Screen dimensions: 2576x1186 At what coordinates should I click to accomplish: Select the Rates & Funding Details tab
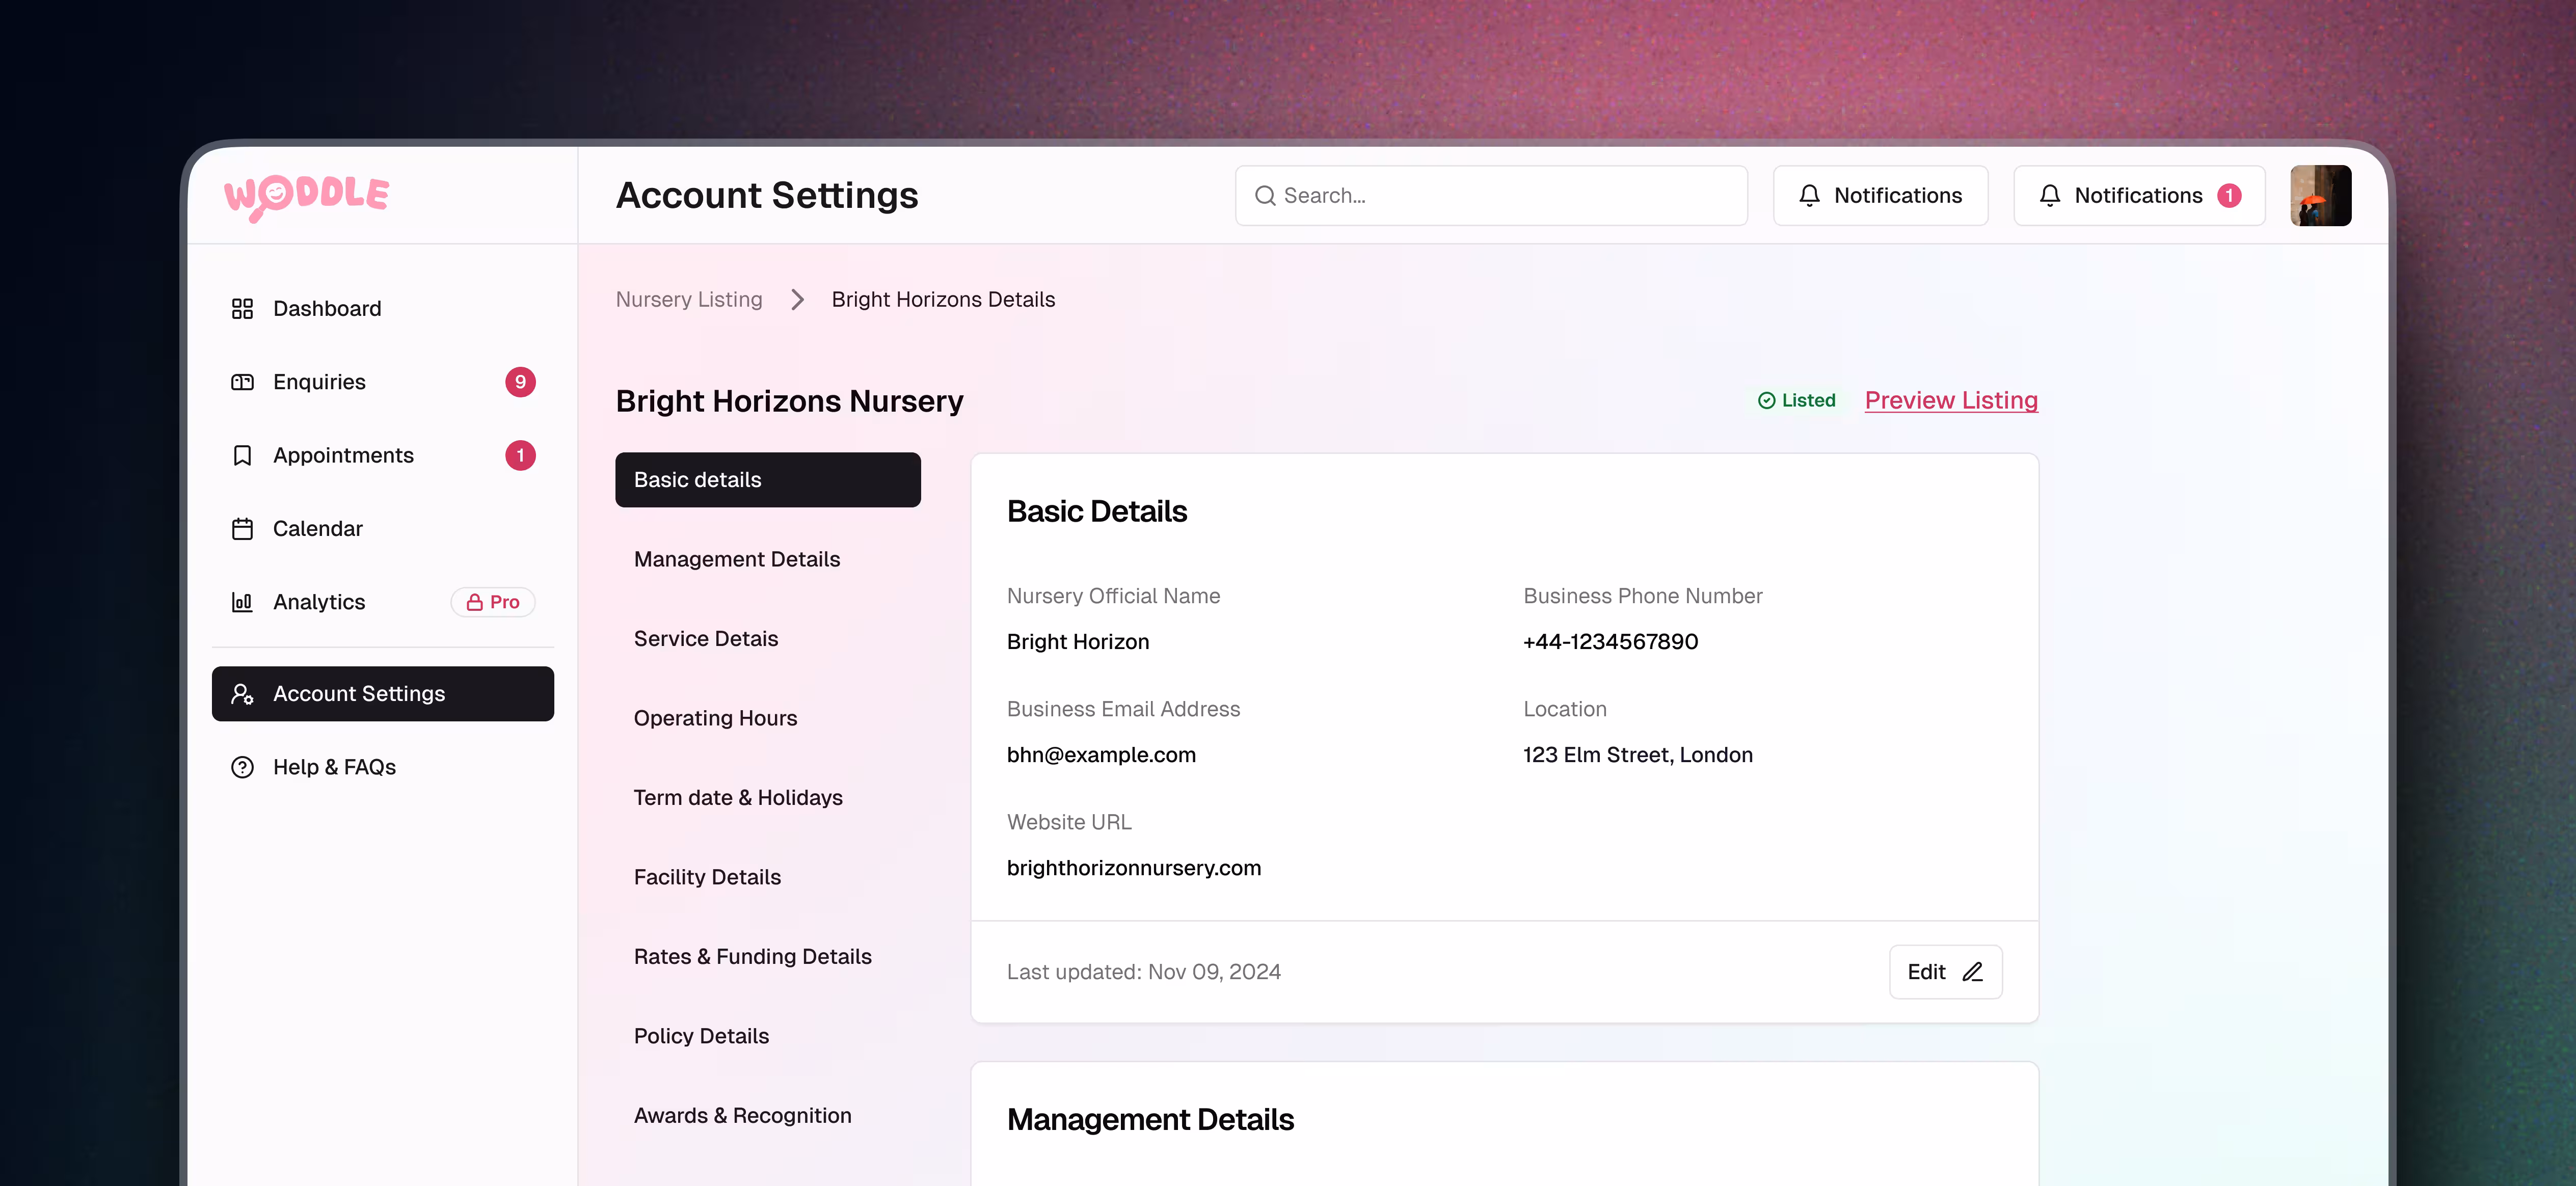tap(752, 957)
